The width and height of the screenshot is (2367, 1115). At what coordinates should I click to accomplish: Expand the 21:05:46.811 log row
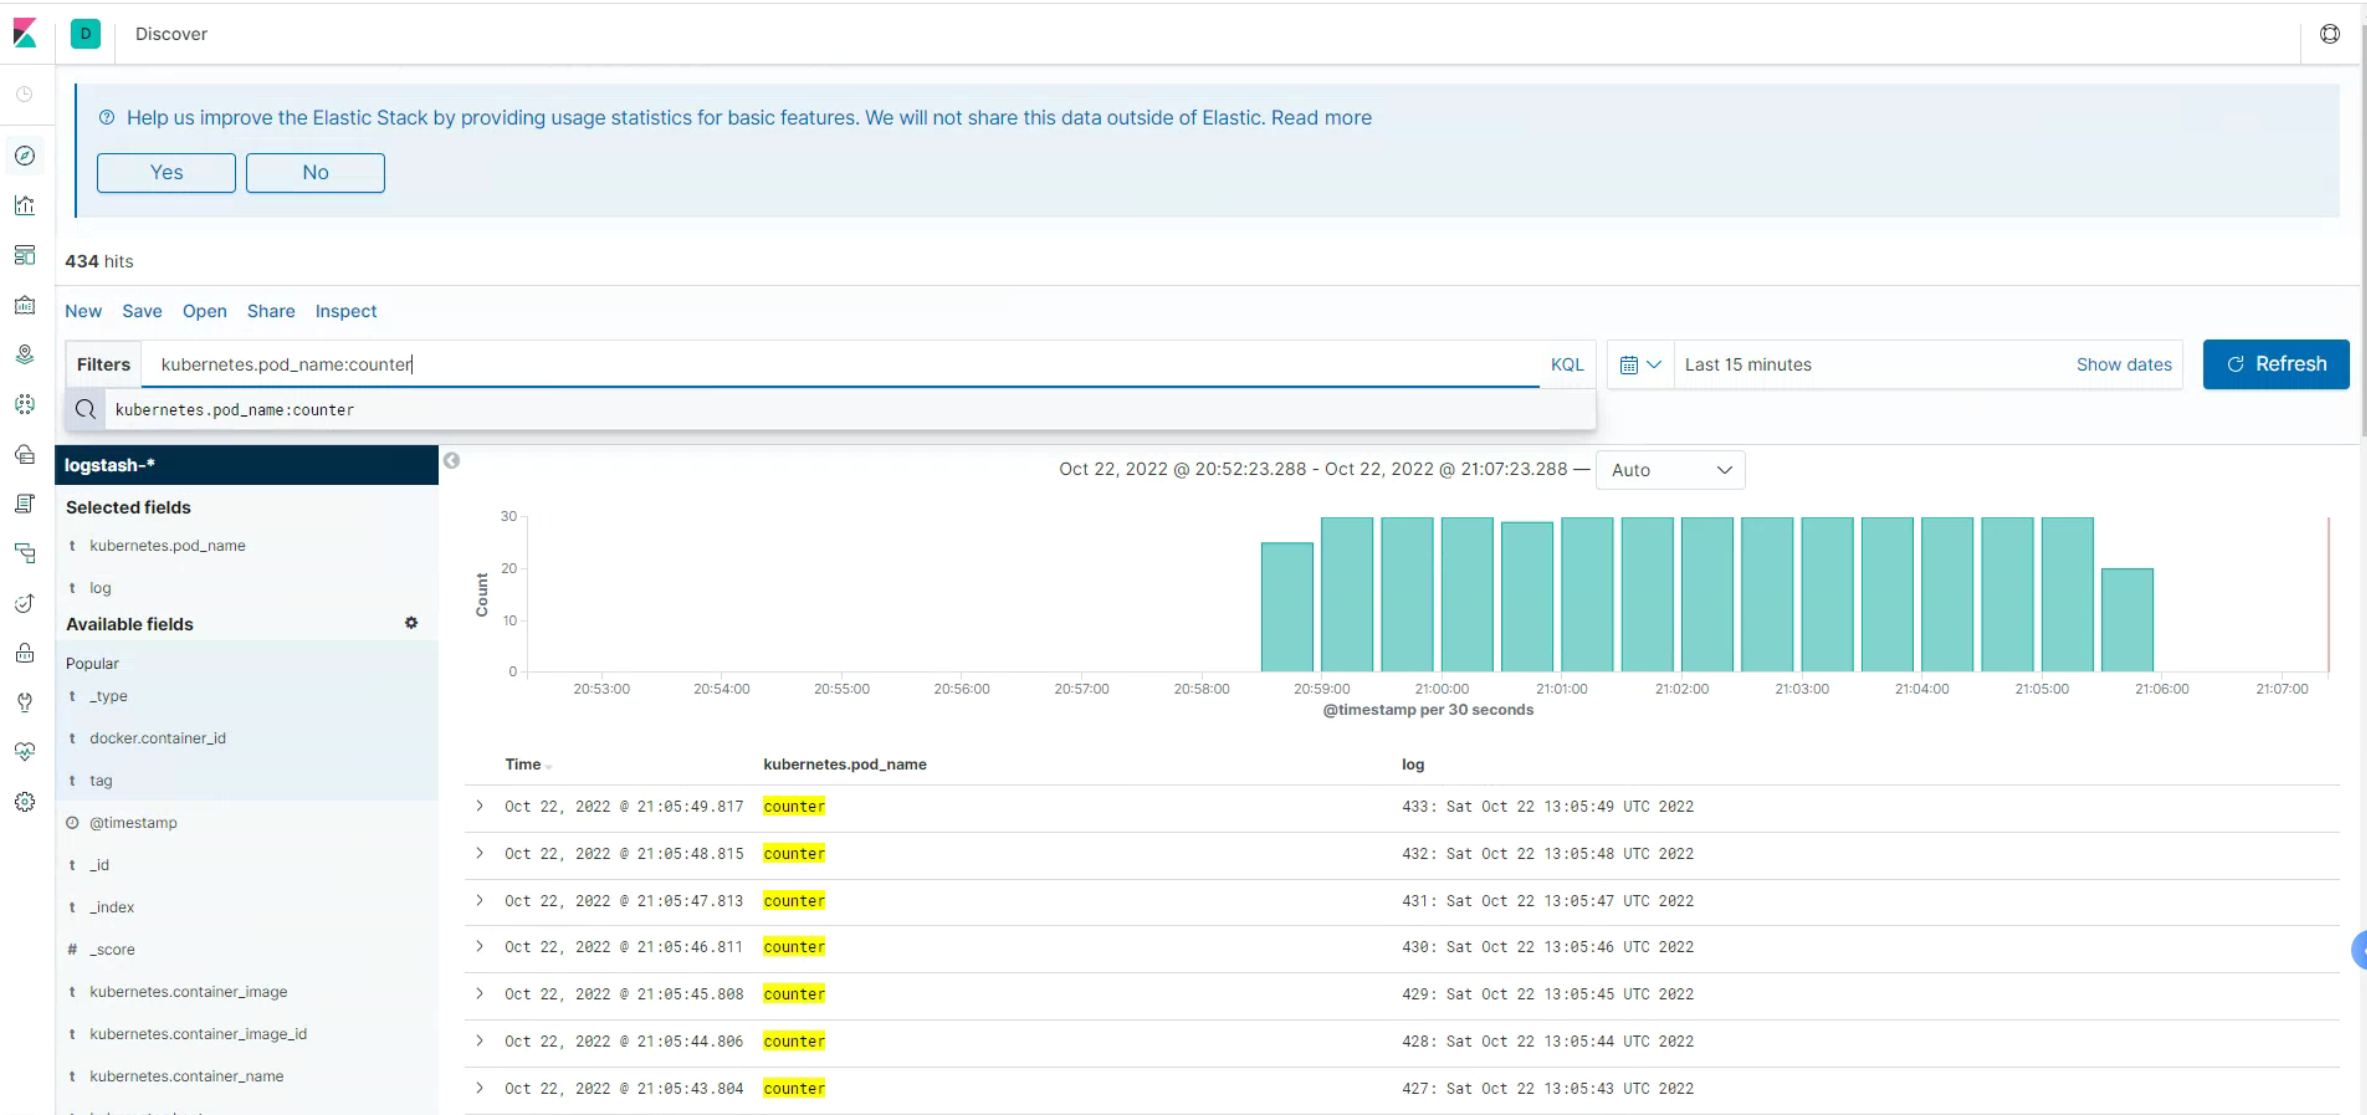tap(480, 946)
